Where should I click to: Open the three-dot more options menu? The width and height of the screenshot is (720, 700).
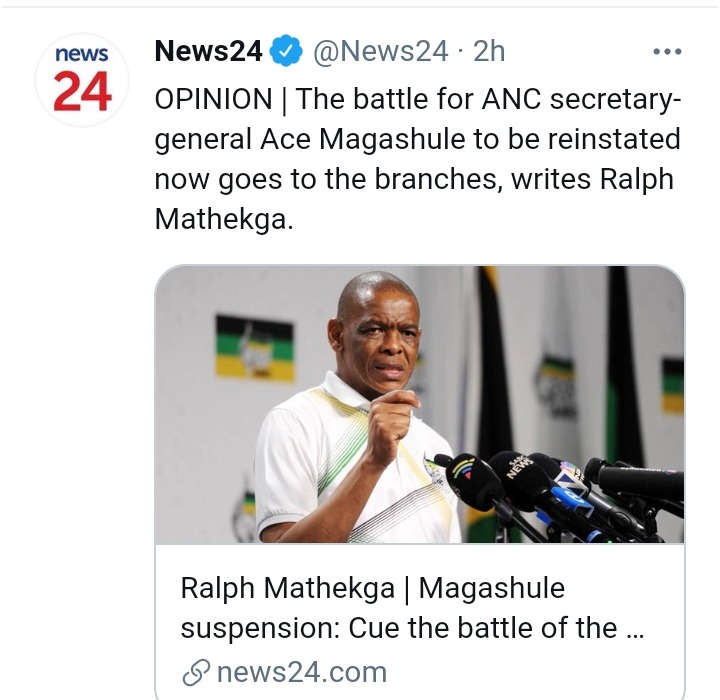[x=666, y=51]
